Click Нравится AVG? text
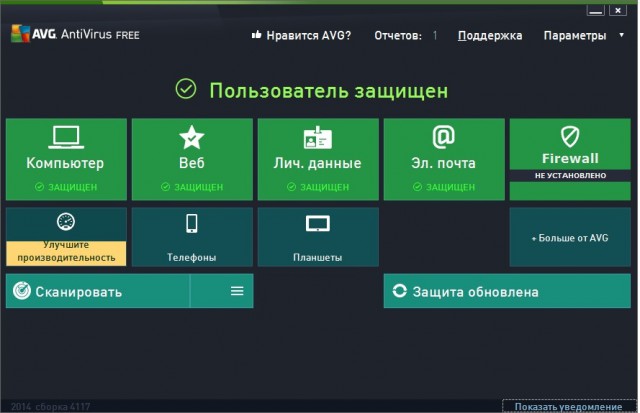The height and width of the screenshot is (413, 640). pyautogui.click(x=309, y=36)
